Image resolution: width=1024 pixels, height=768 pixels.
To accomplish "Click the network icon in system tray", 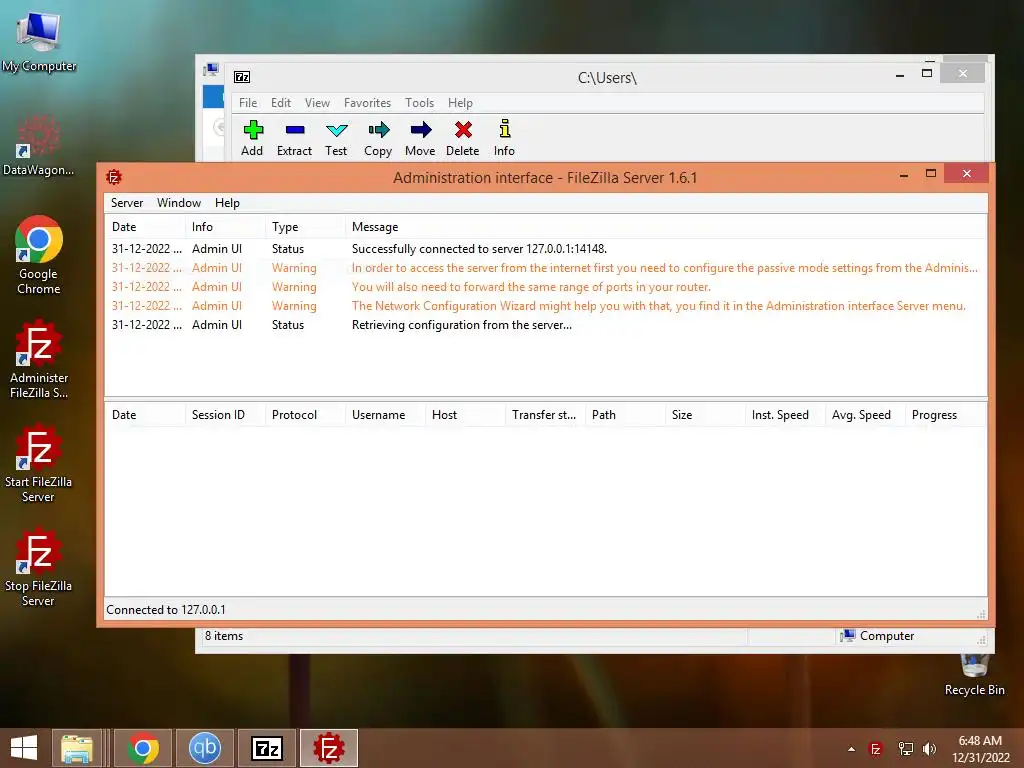I will coord(905,749).
